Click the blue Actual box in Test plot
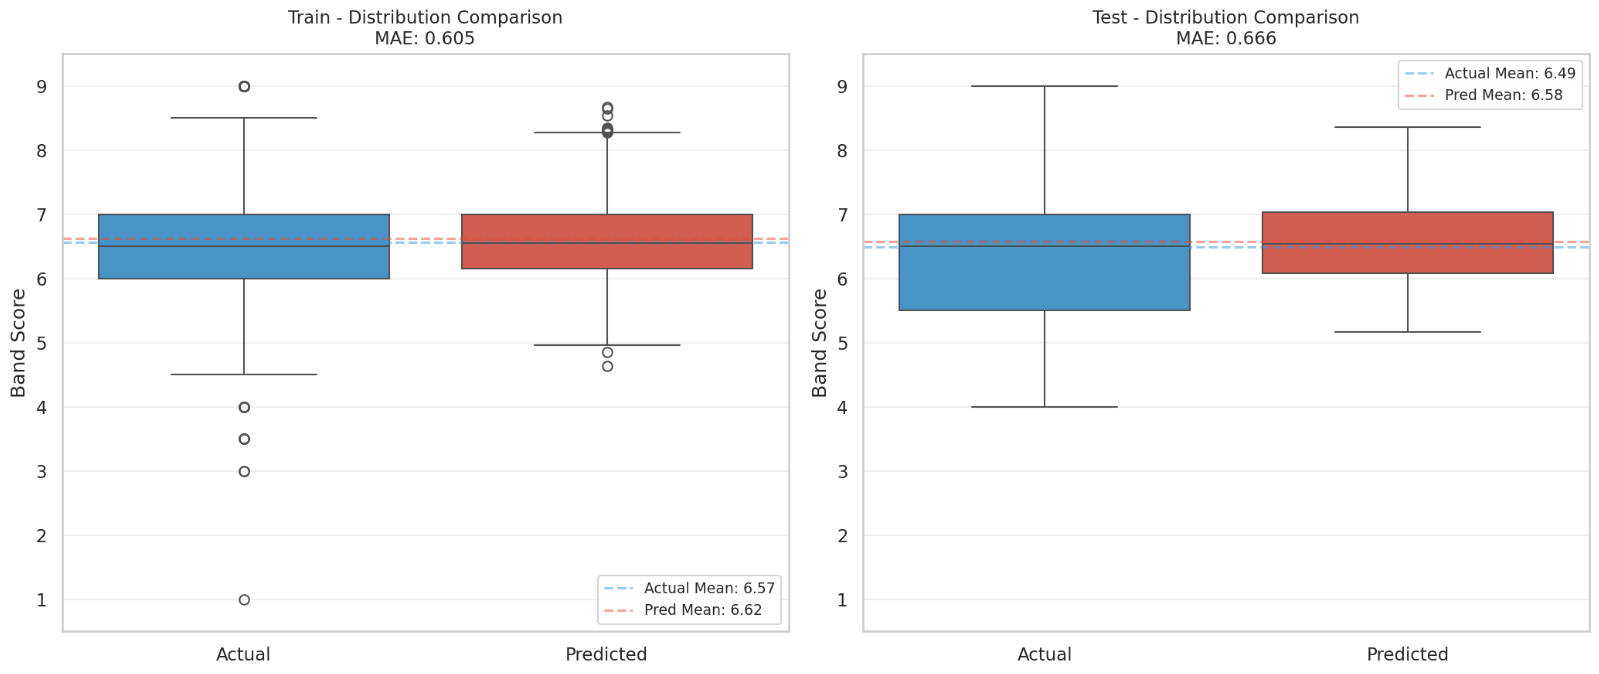 tap(1044, 280)
